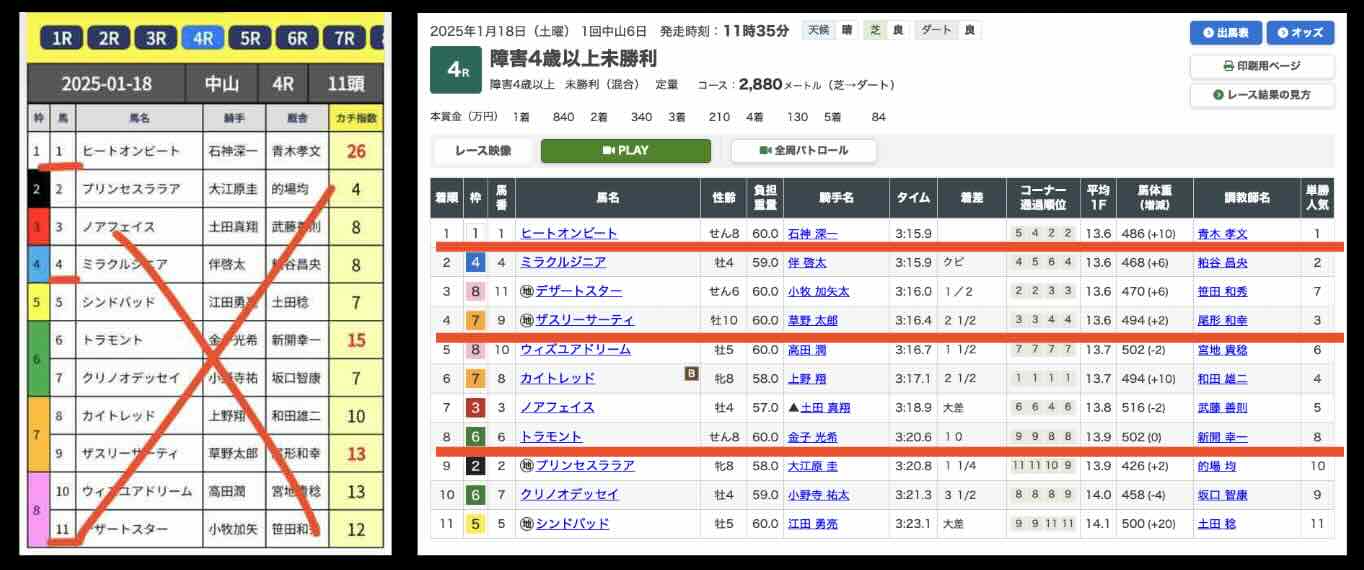Open the 出馬表 button
The height and width of the screenshot is (570, 1364).
pyautogui.click(x=1225, y=33)
